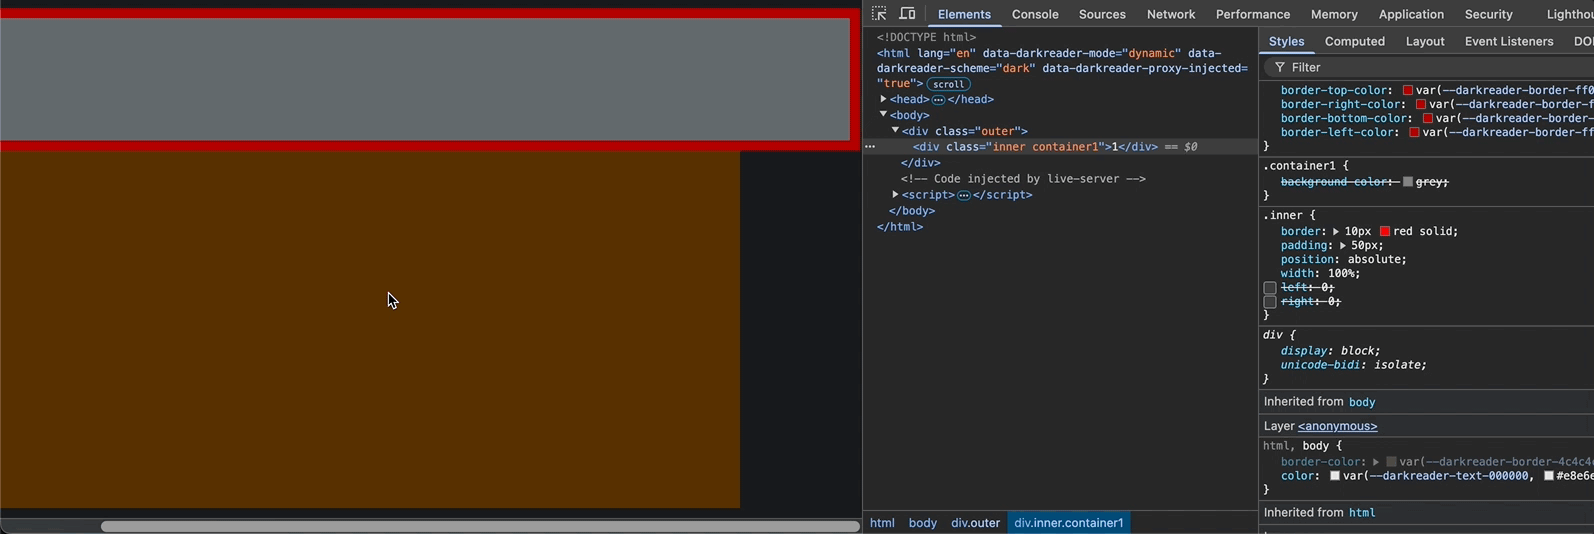Screen dimensions: 1594x534
Task: Select div.outer in the breadcrumb bar
Action: (x=975, y=523)
